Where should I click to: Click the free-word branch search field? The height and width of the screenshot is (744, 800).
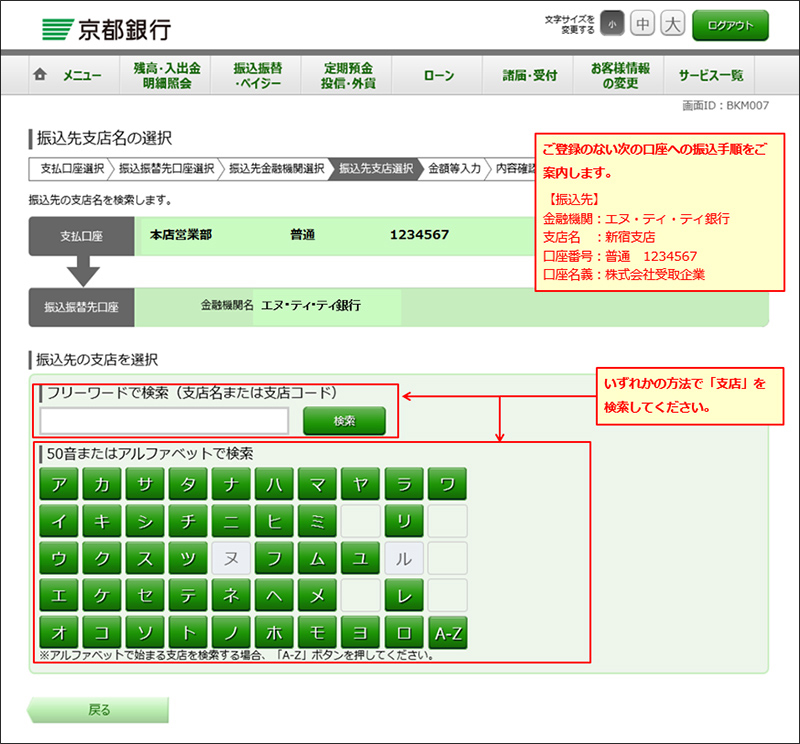164,421
